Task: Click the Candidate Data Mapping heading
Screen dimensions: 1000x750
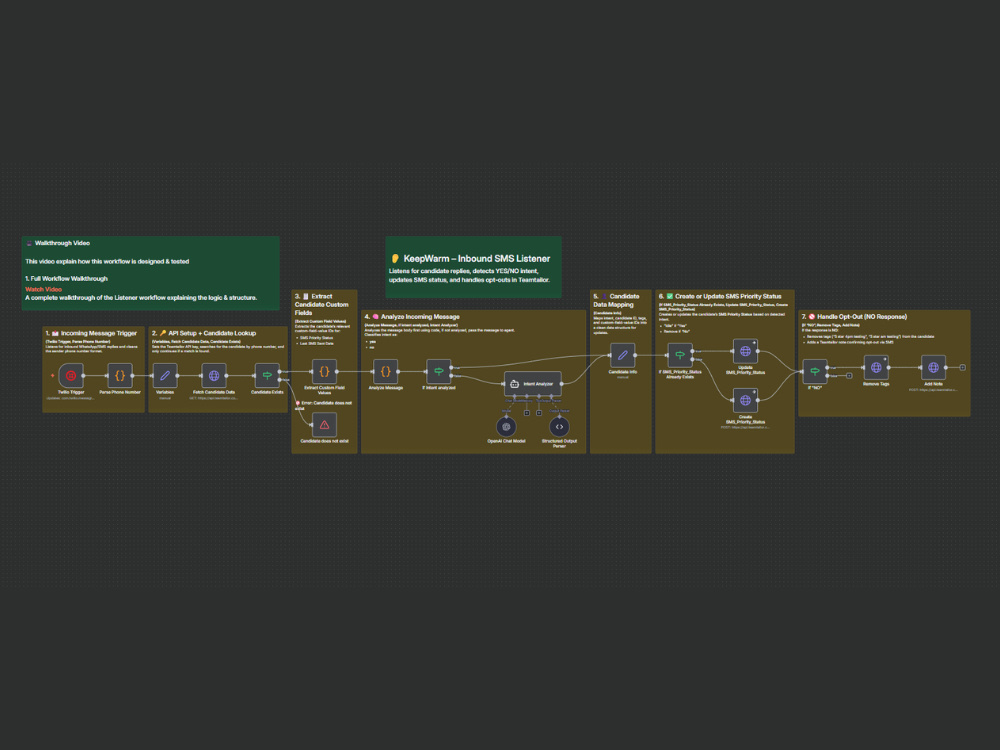Action: click(x=616, y=300)
